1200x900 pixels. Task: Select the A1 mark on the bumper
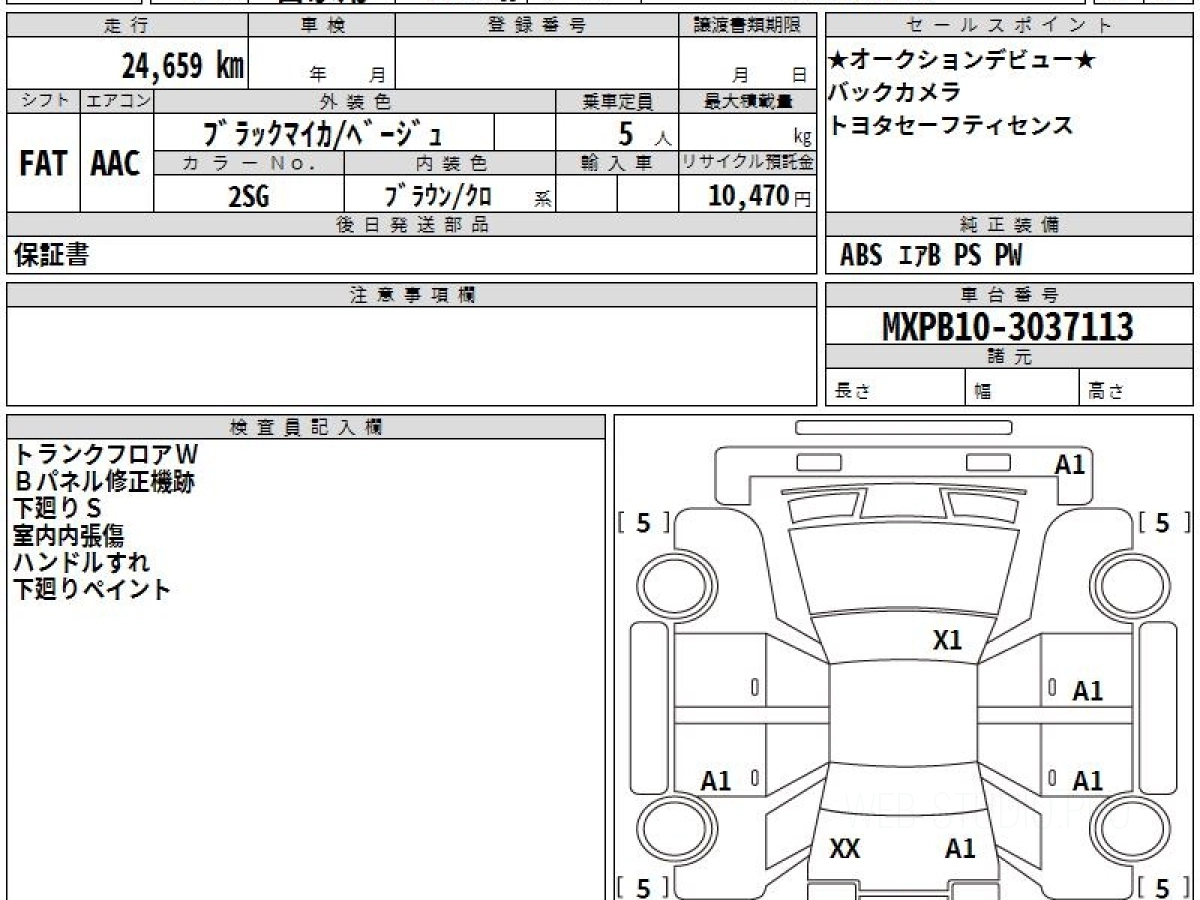[1070, 464]
